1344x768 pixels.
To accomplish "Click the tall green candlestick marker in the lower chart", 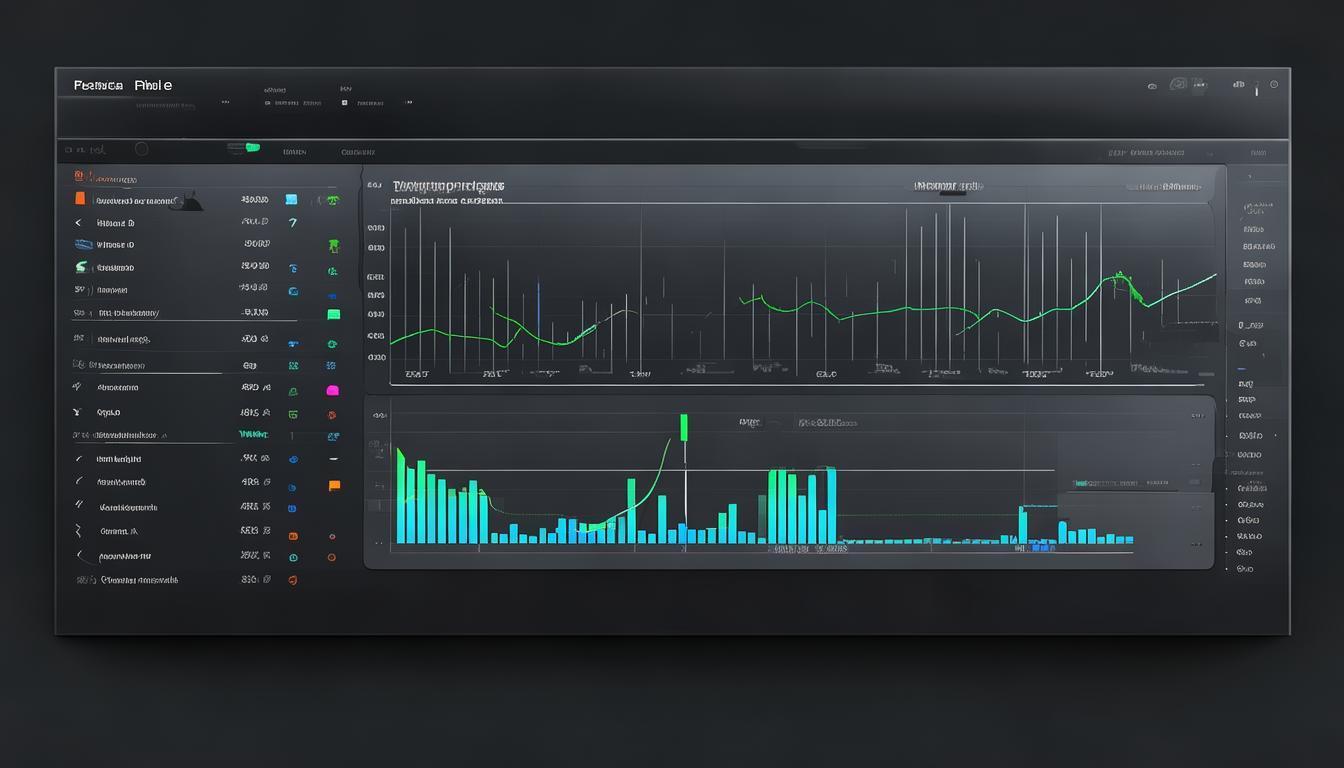I will point(685,427).
